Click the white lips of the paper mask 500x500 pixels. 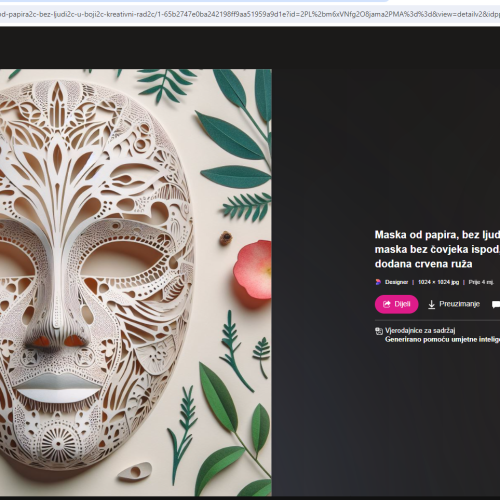tap(58, 389)
